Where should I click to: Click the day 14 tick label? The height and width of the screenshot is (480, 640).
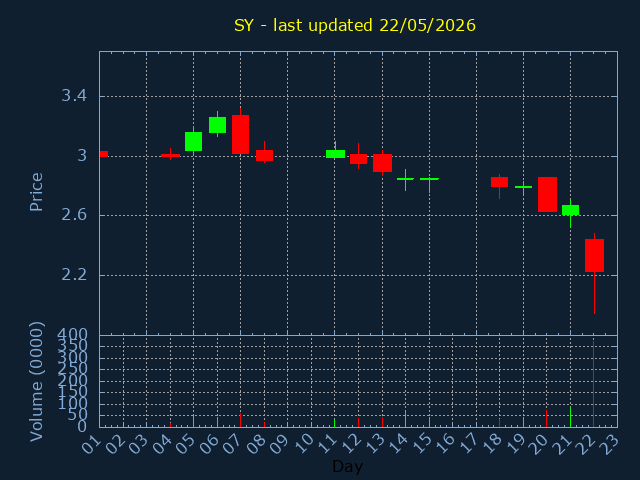click(398, 444)
